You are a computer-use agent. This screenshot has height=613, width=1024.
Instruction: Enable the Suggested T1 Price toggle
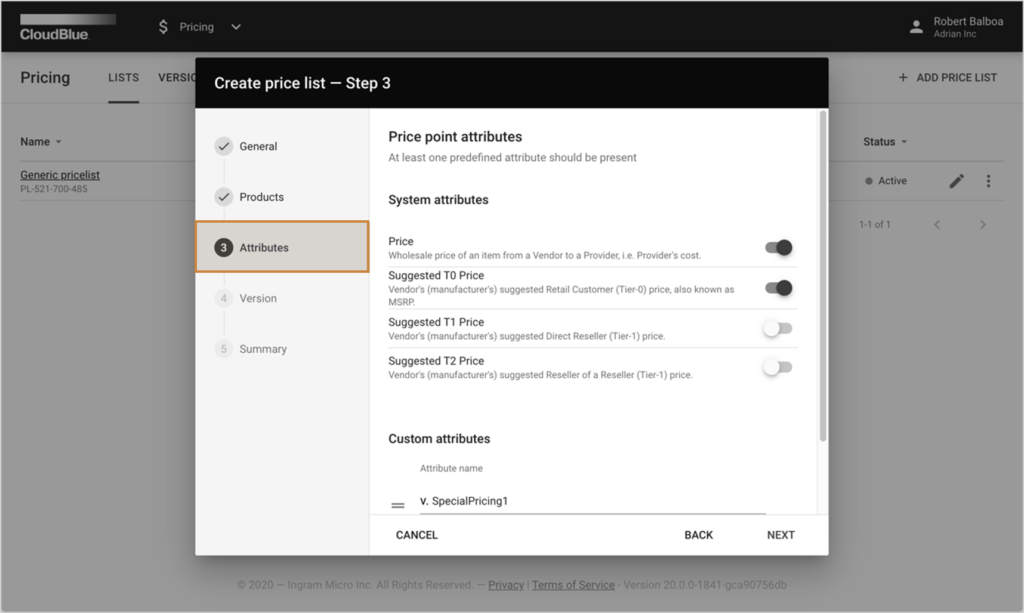[x=777, y=327]
